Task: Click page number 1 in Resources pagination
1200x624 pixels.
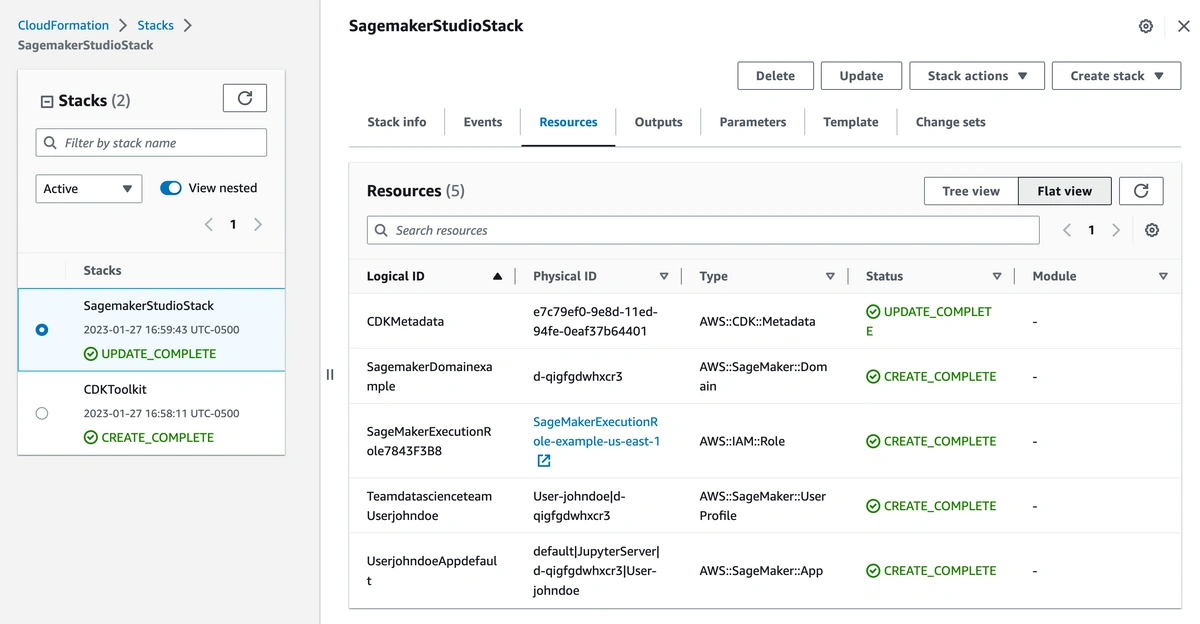Action: [1091, 230]
